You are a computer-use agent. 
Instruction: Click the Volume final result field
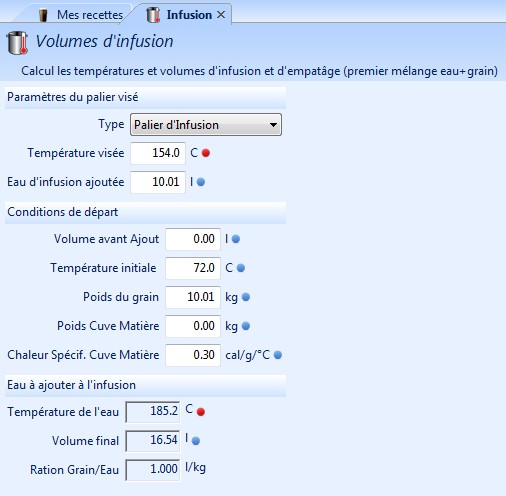153,441
